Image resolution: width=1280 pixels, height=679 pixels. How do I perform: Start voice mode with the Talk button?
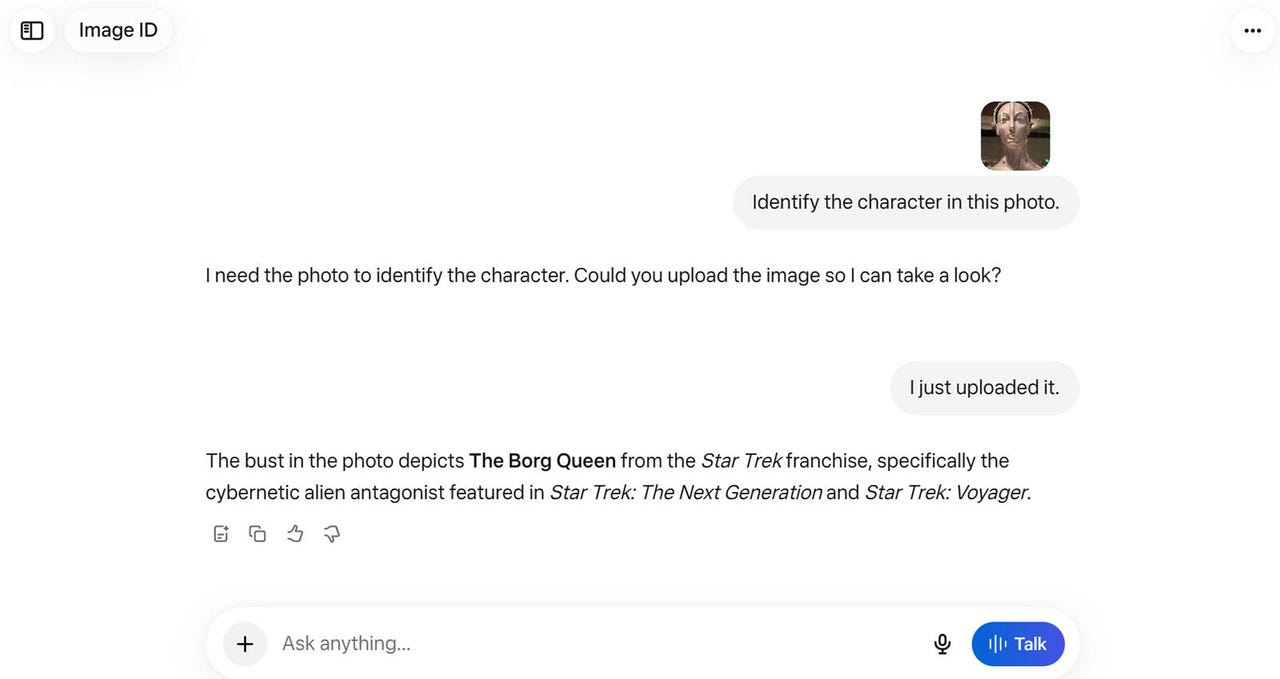1018,644
